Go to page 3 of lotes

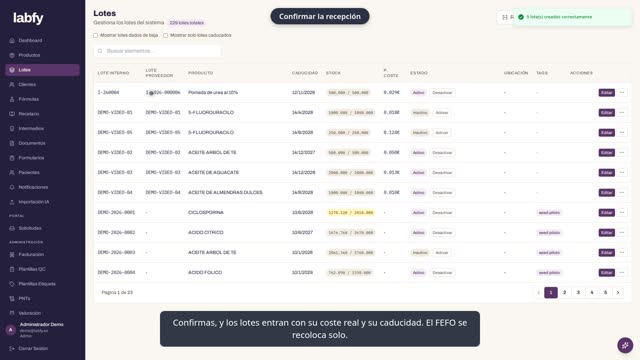point(578,293)
